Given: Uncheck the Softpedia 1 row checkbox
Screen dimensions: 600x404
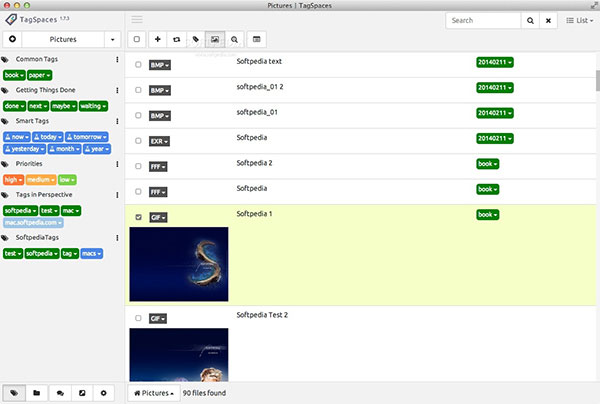Looking at the screenshot, I should point(138,217).
